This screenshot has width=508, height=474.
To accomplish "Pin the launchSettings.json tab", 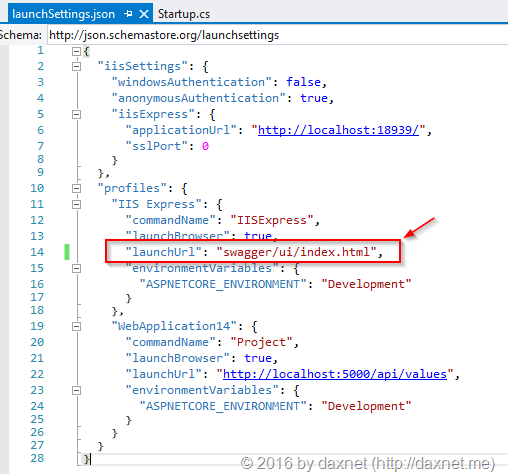I will [128, 14].
